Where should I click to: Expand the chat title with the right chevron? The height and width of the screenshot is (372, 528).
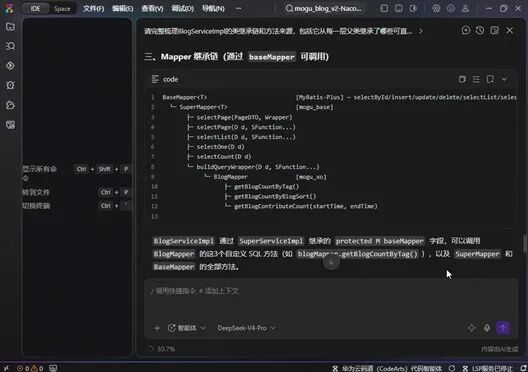[x=421, y=31]
